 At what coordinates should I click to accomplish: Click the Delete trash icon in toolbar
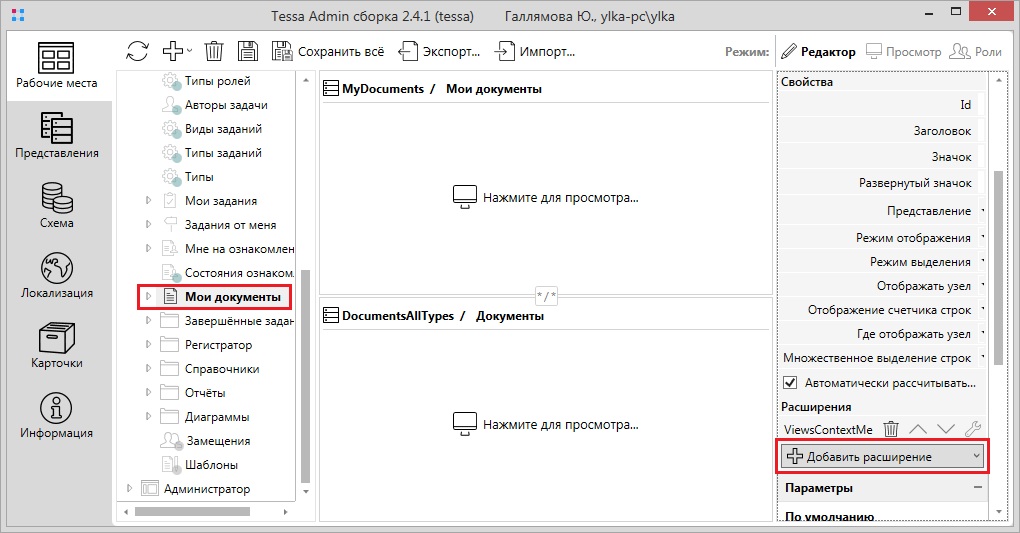click(214, 51)
